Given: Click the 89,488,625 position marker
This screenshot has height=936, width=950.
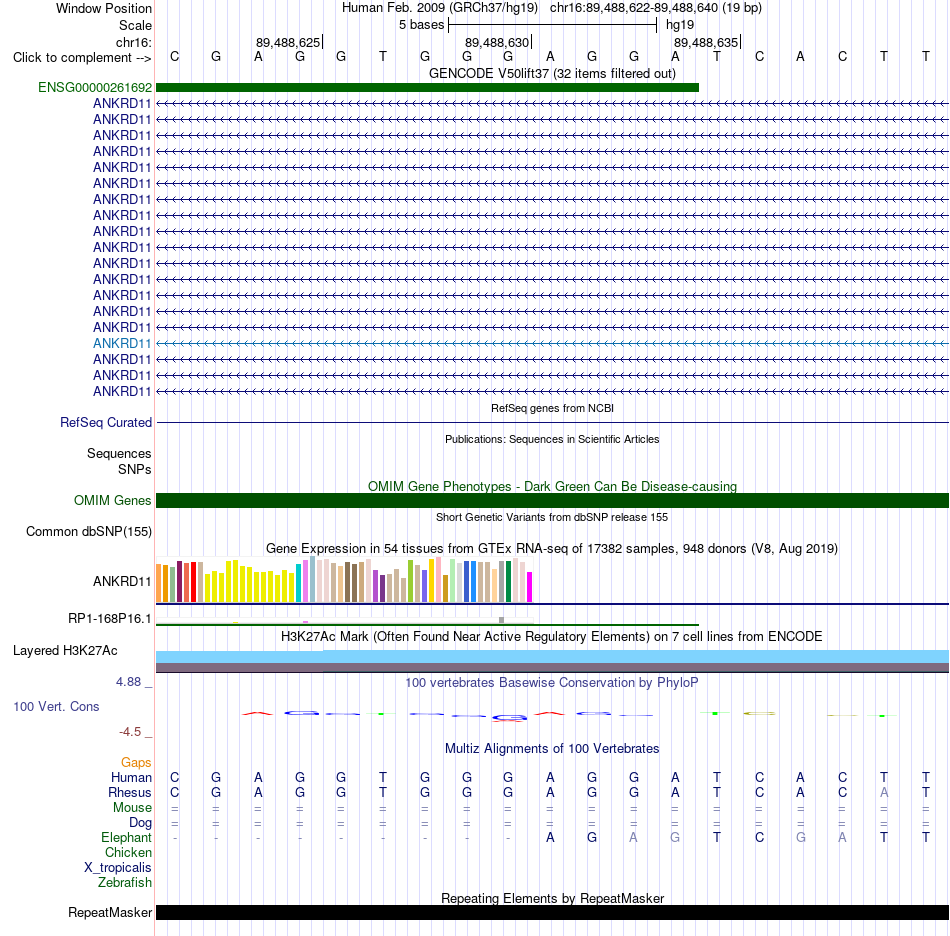Looking at the screenshot, I should point(289,42).
